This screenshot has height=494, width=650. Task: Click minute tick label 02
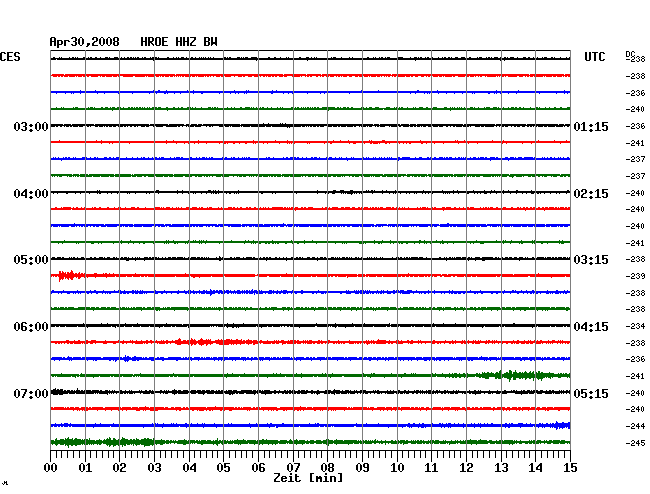tap(119, 468)
